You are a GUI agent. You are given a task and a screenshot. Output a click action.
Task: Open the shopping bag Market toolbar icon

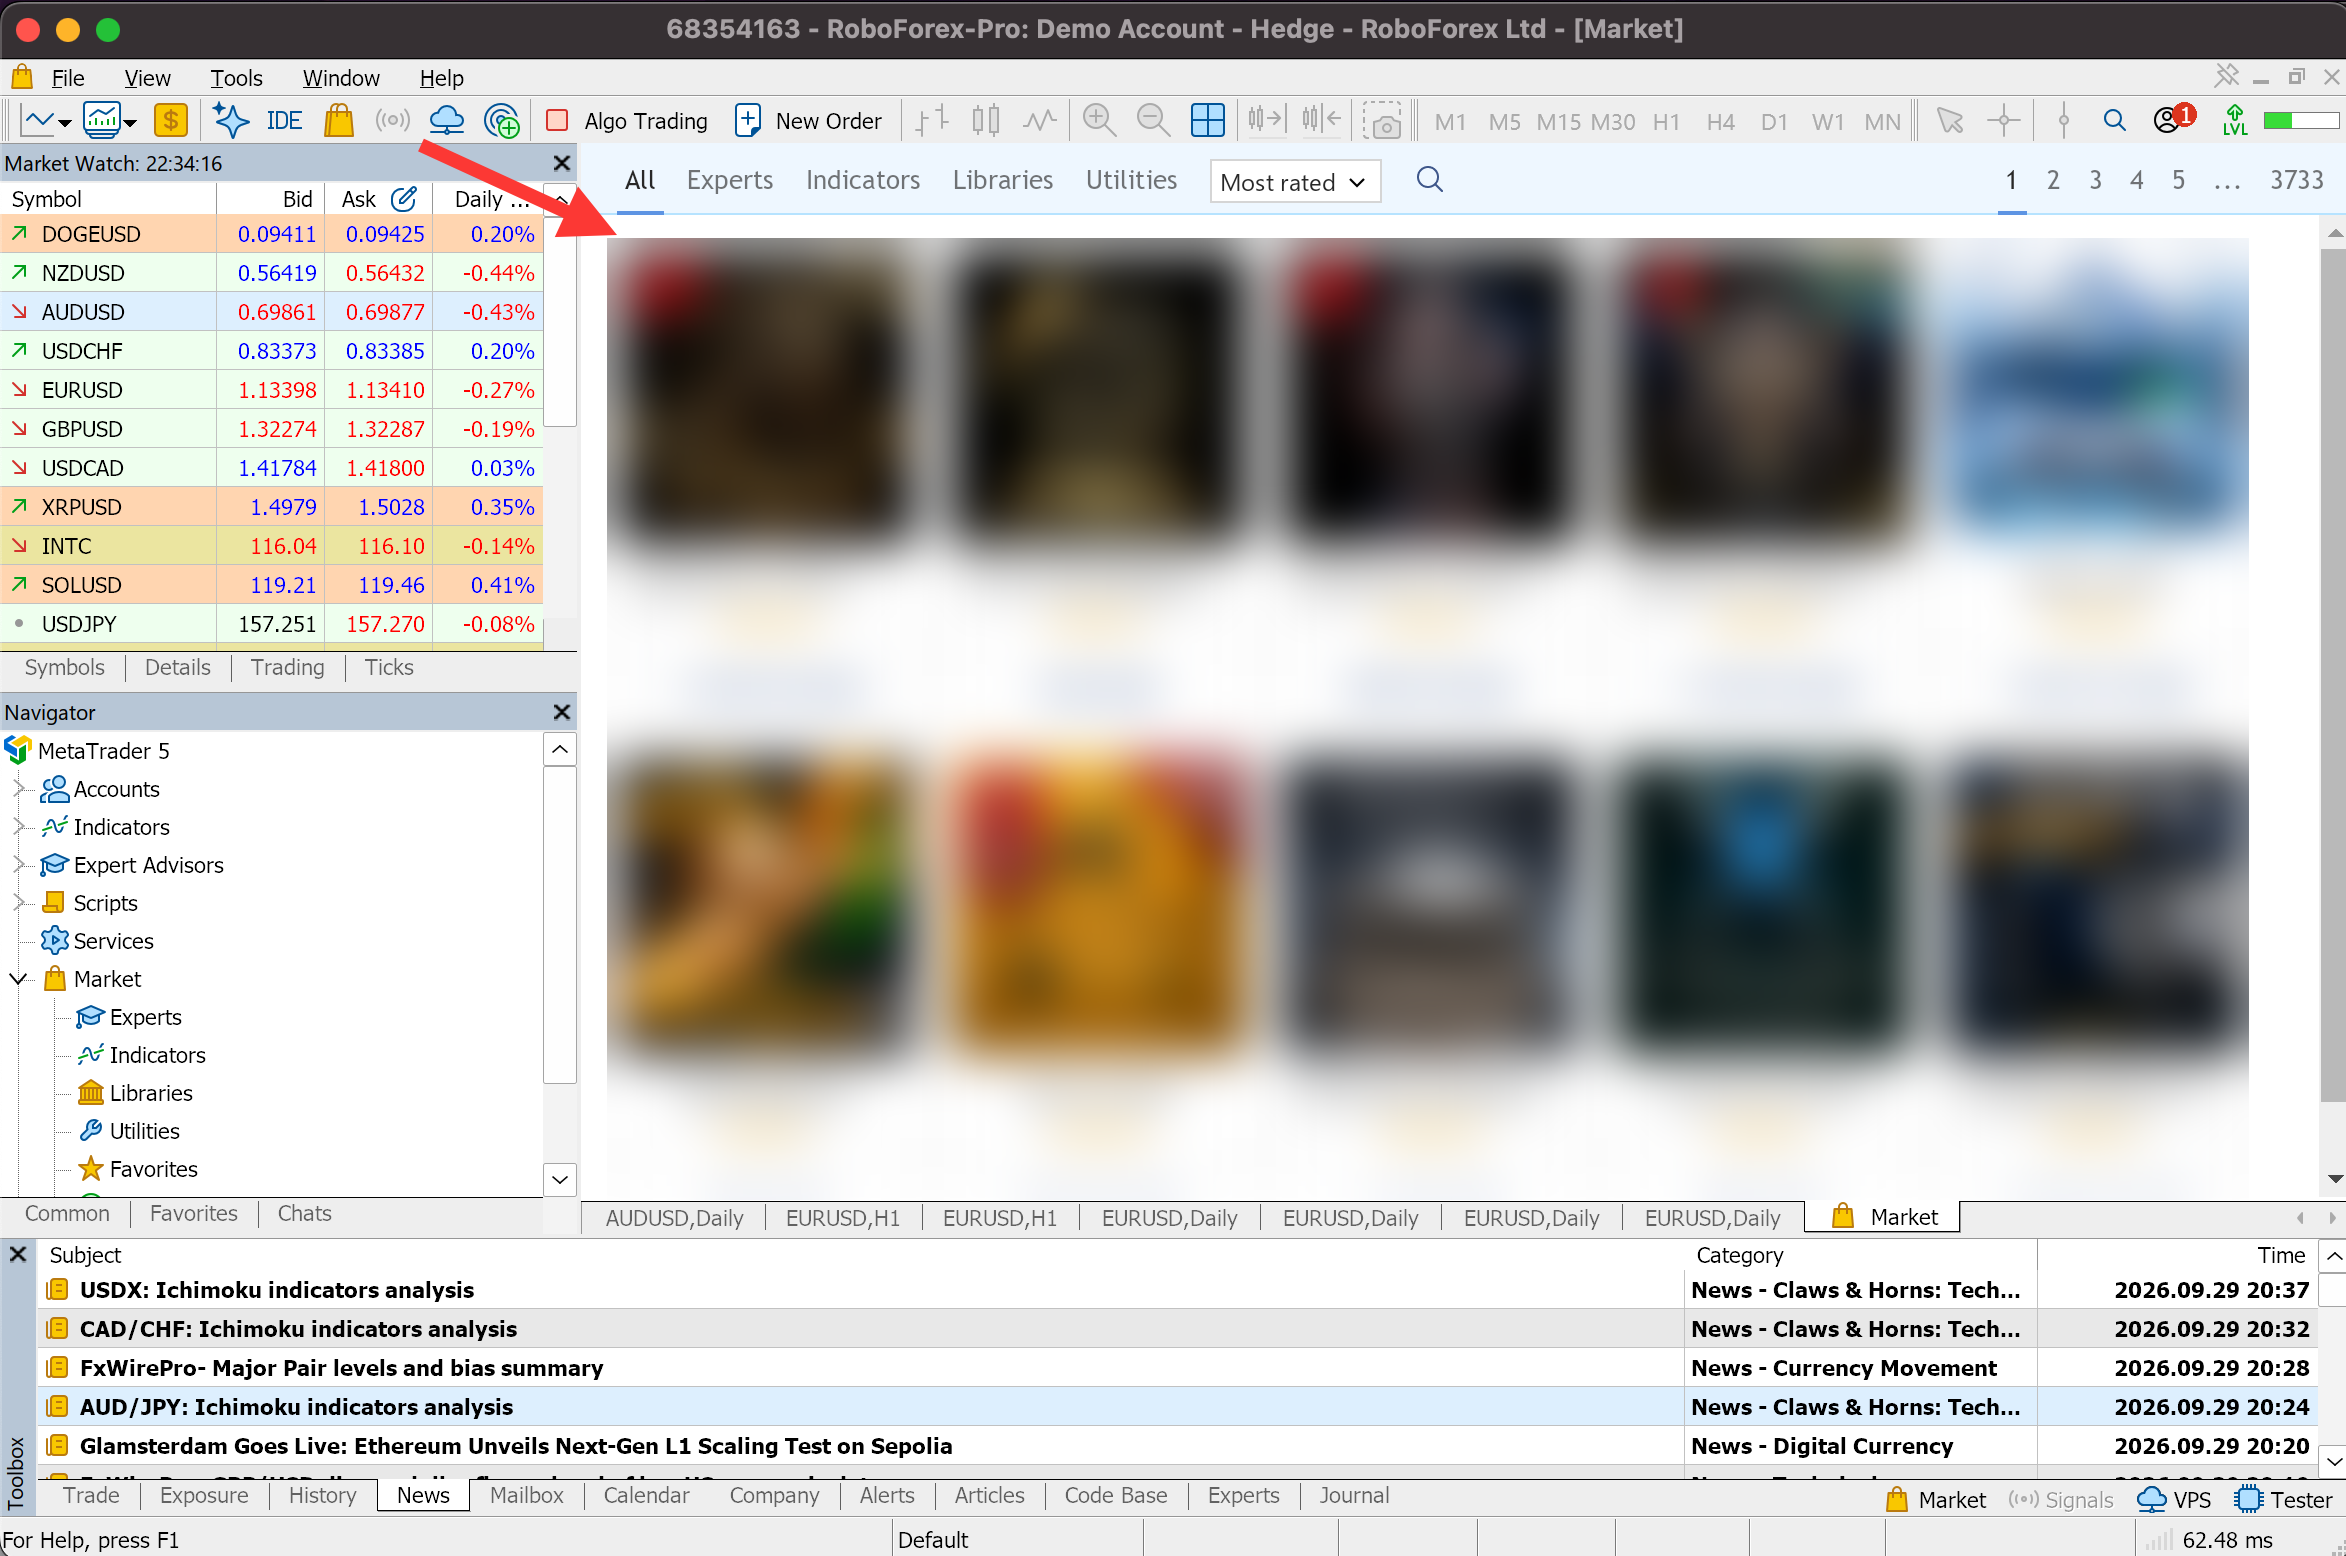click(339, 121)
